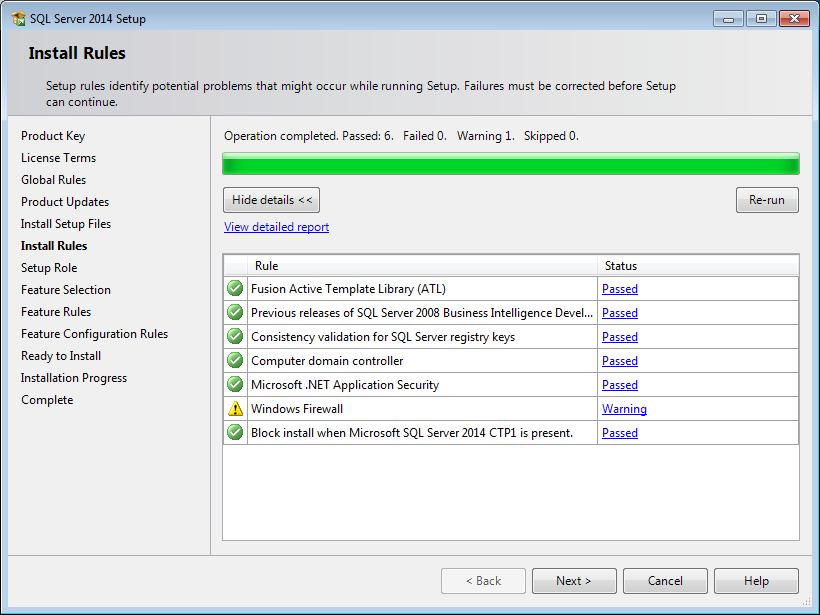
Task: Click the green check icon beside Fusion ATL rule
Action: pos(234,288)
